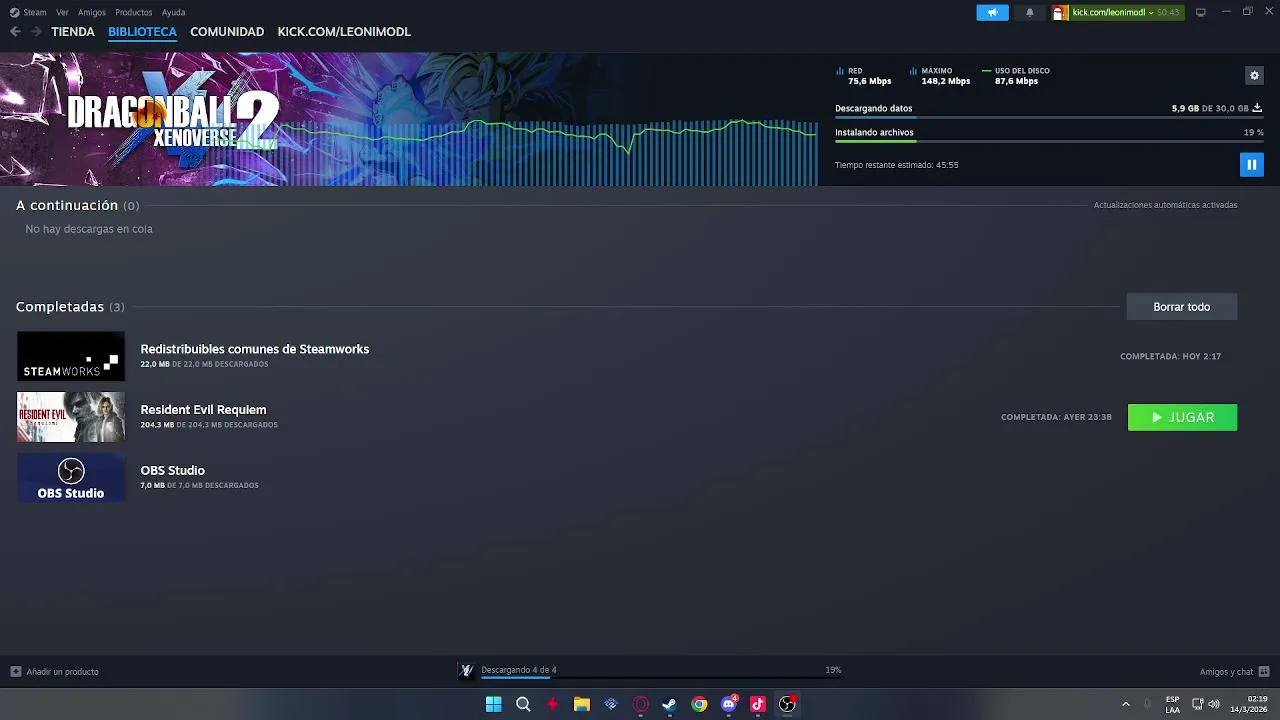Click the USO DEL DISCO 87,6 Mbps stat

[x=1016, y=76]
